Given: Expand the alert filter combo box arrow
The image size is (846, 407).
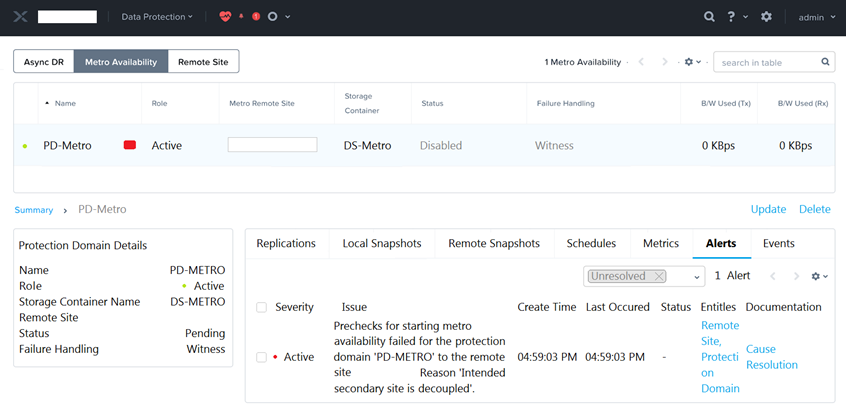Looking at the screenshot, I should [x=696, y=277].
